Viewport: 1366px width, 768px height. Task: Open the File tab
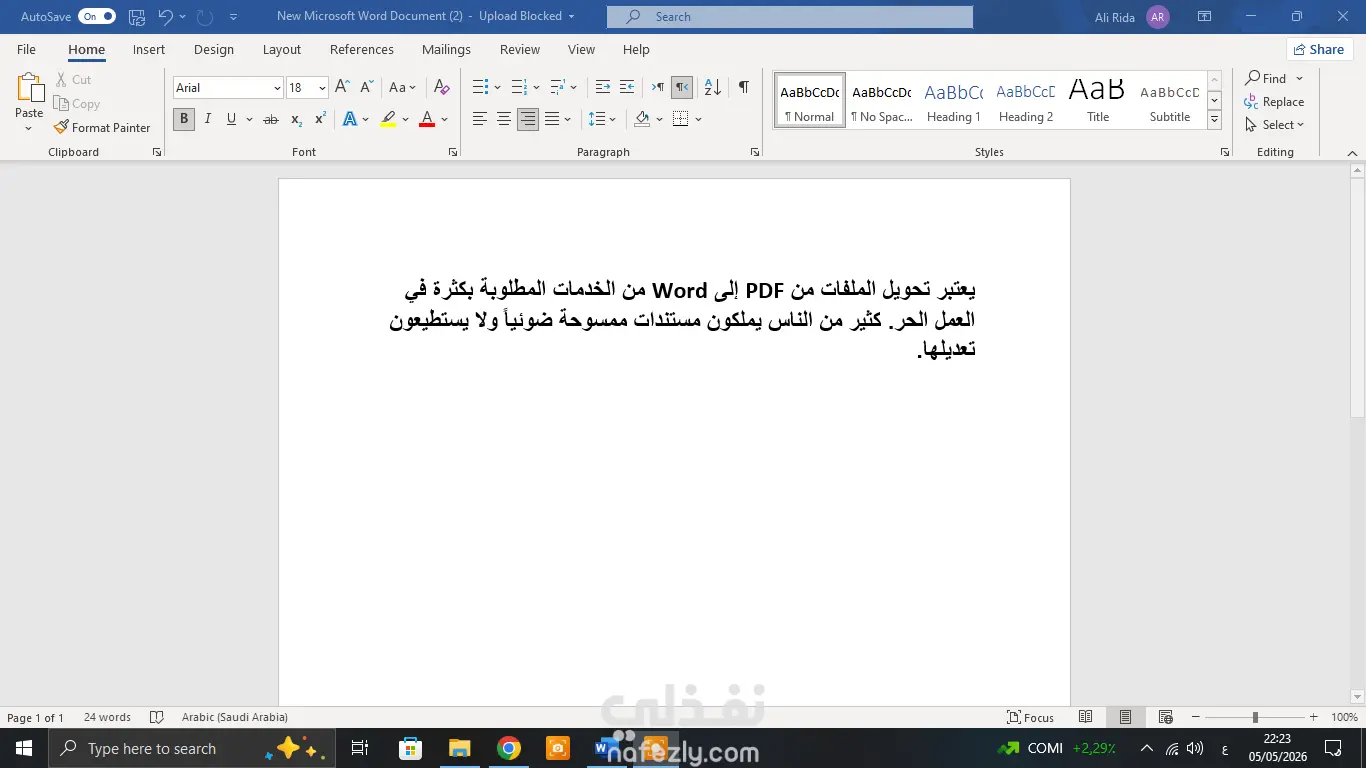(26, 49)
